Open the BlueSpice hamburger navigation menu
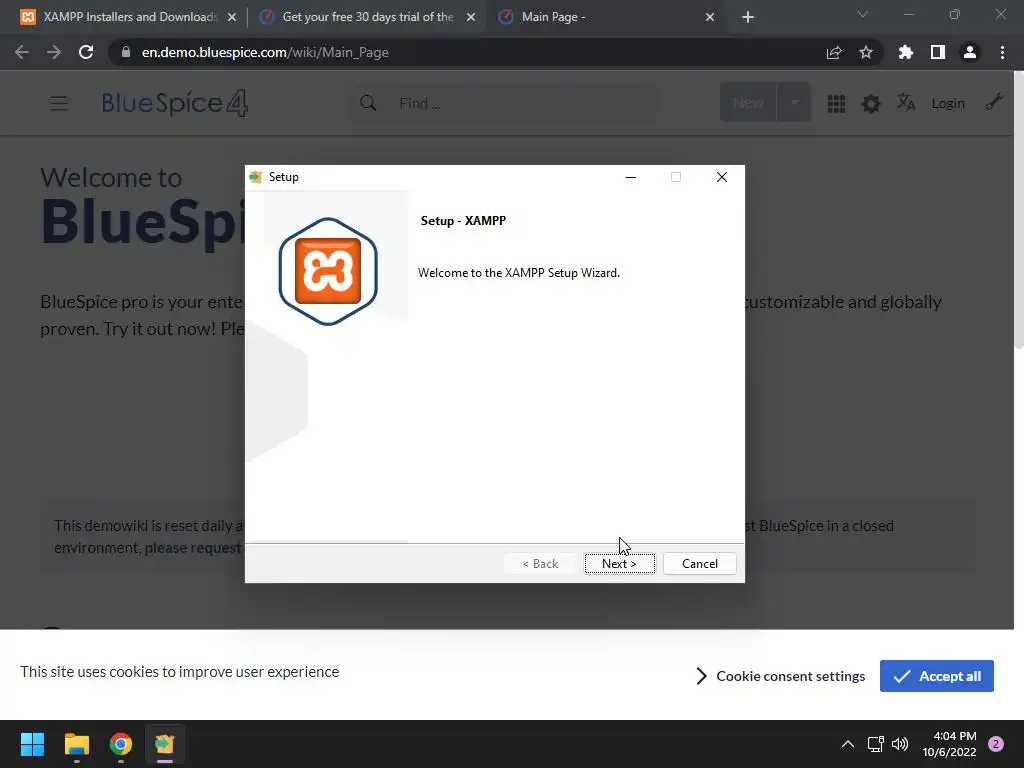Screen dimensions: 1024x768 [x=59, y=103]
